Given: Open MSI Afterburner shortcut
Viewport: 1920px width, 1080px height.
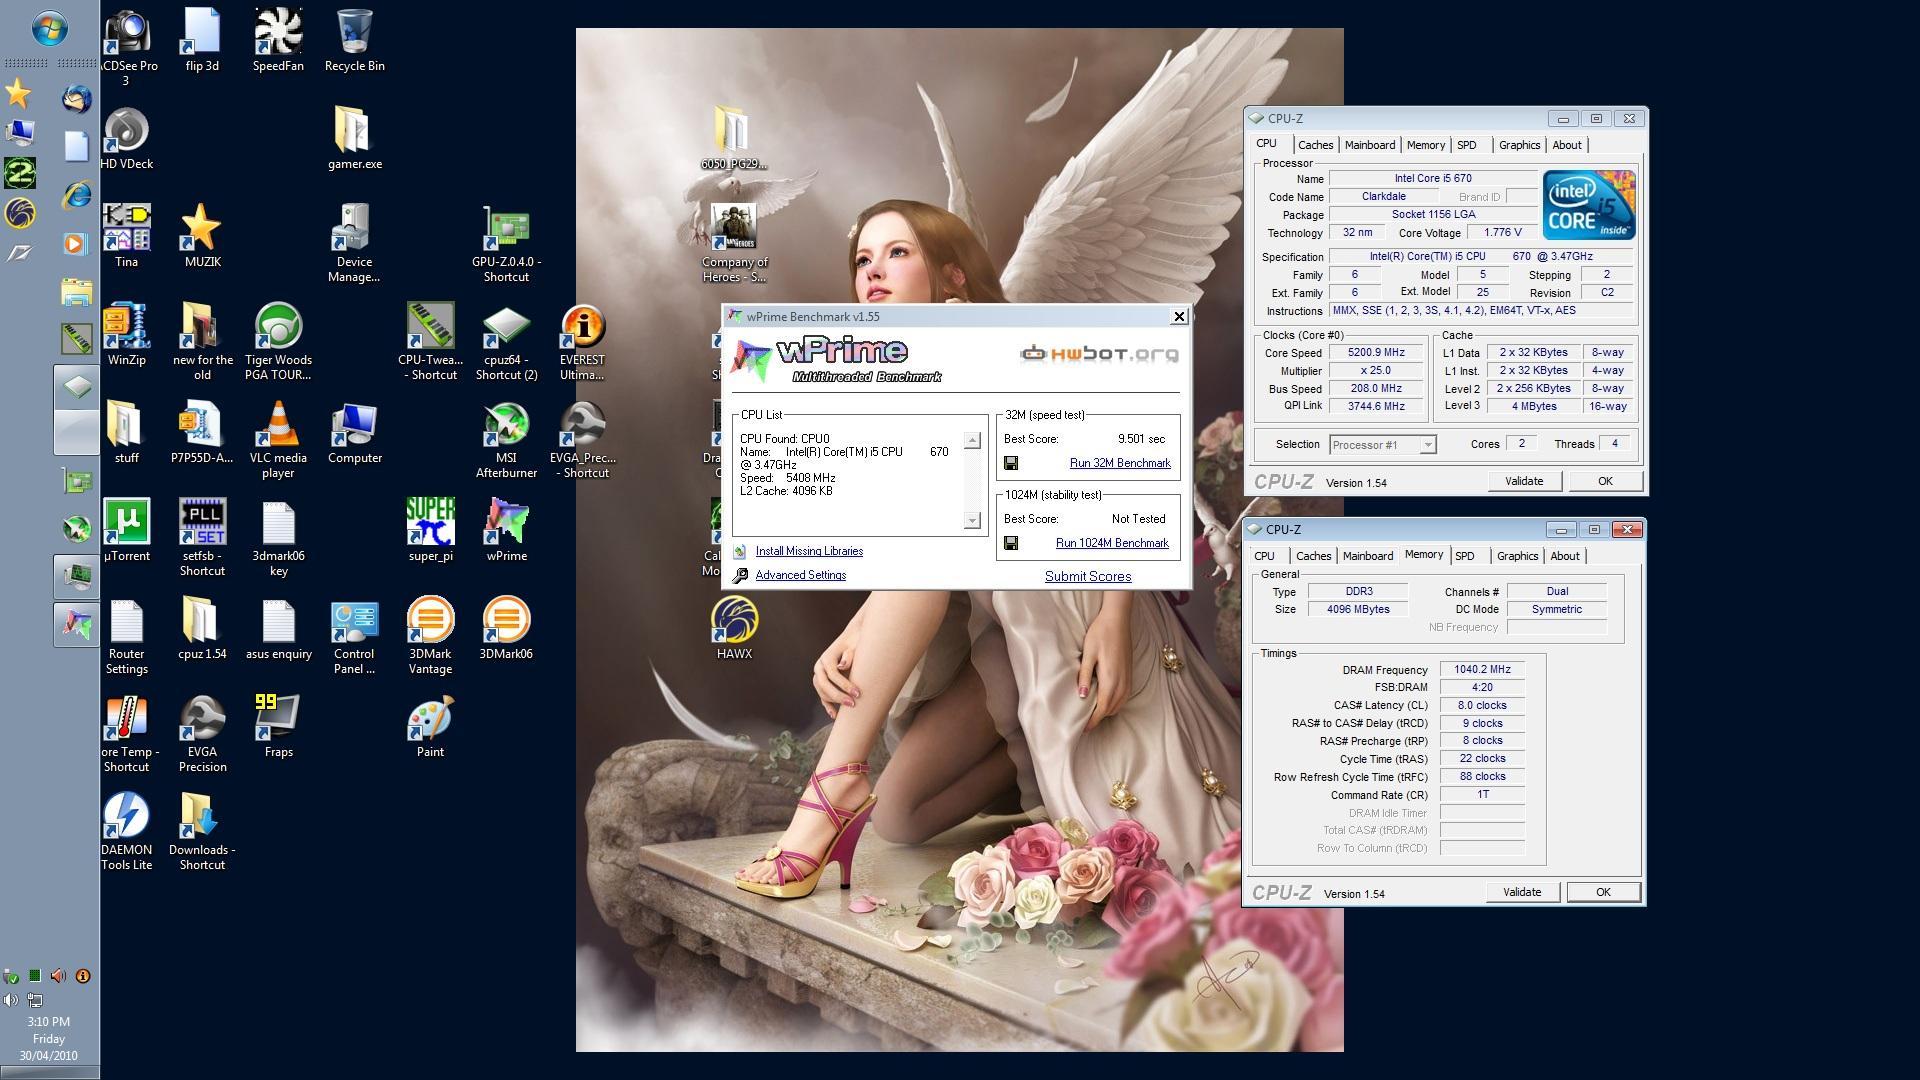Looking at the screenshot, I should point(506,426).
